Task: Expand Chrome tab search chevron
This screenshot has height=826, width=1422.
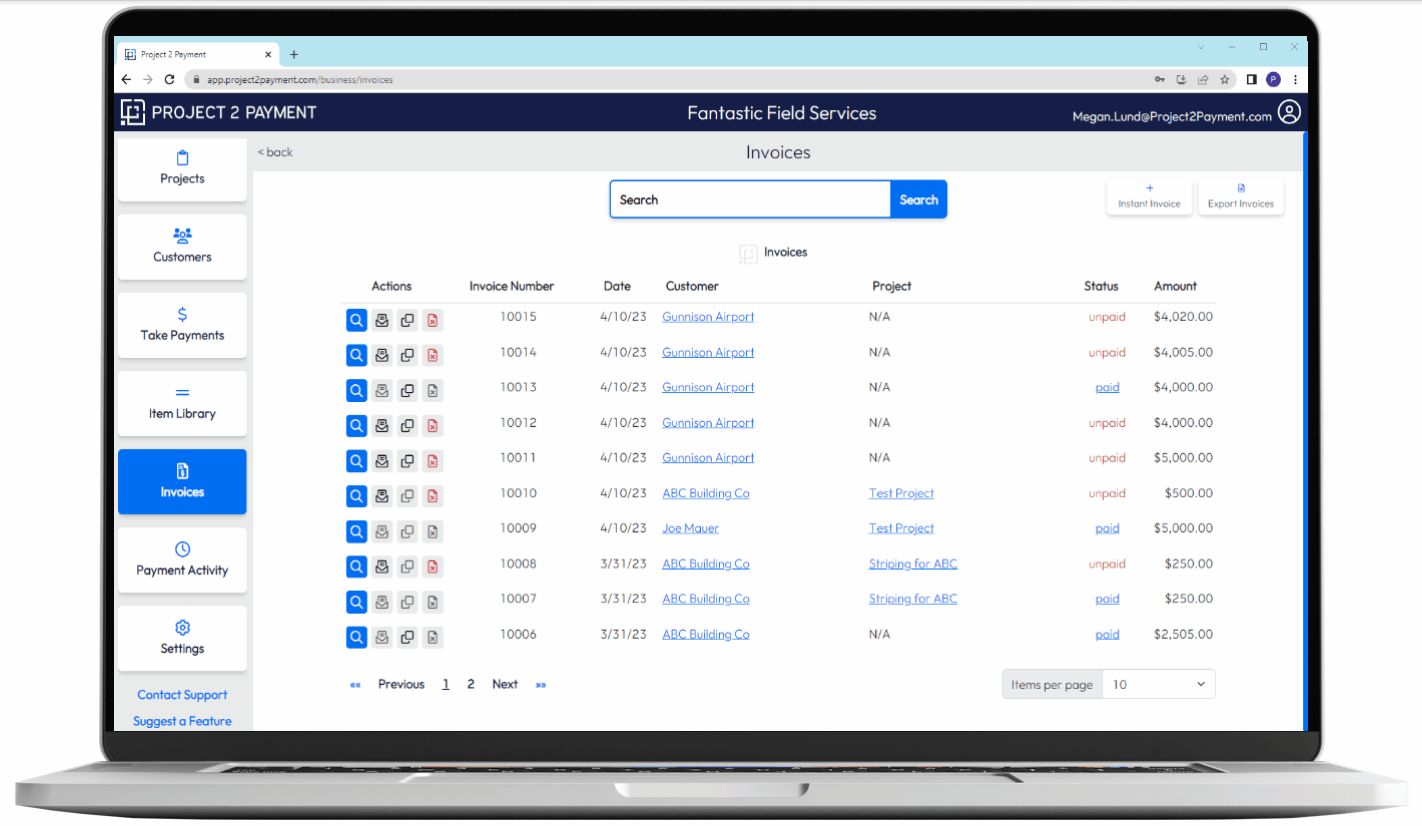Action: 1201,47
